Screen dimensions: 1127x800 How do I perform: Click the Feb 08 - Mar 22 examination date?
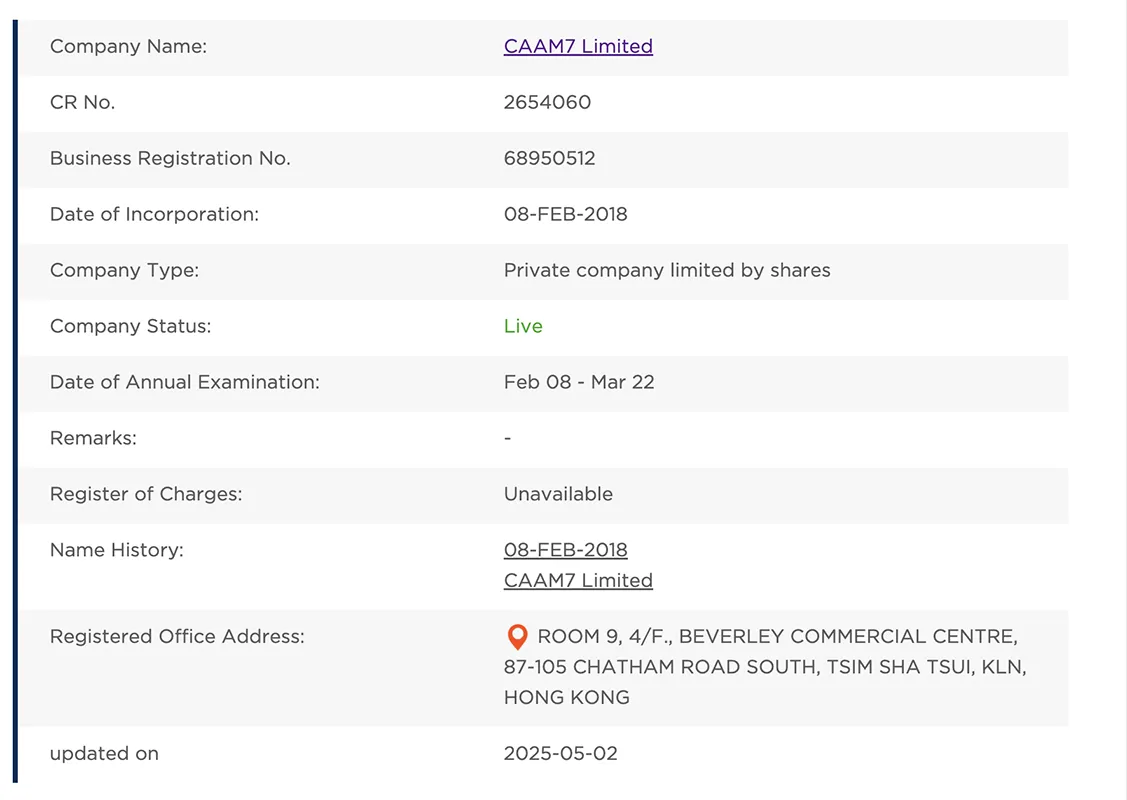[x=579, y=382]
